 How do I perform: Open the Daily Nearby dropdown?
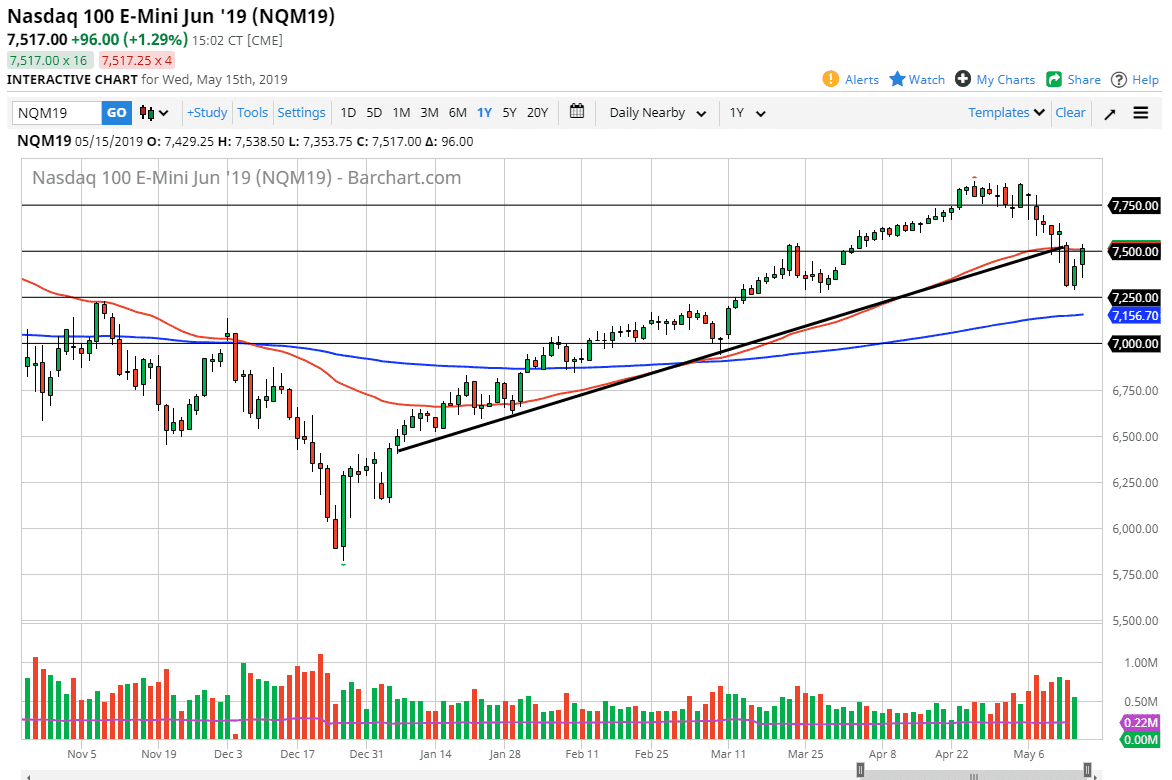tap(655, 113)
